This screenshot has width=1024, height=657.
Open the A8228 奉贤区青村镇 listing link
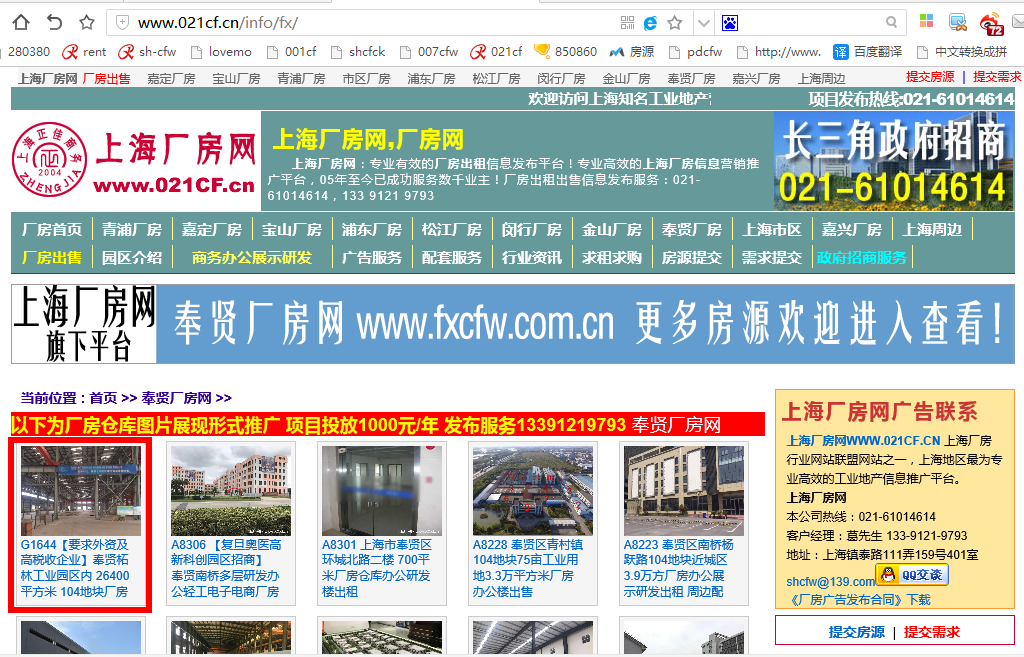(528, 568)
